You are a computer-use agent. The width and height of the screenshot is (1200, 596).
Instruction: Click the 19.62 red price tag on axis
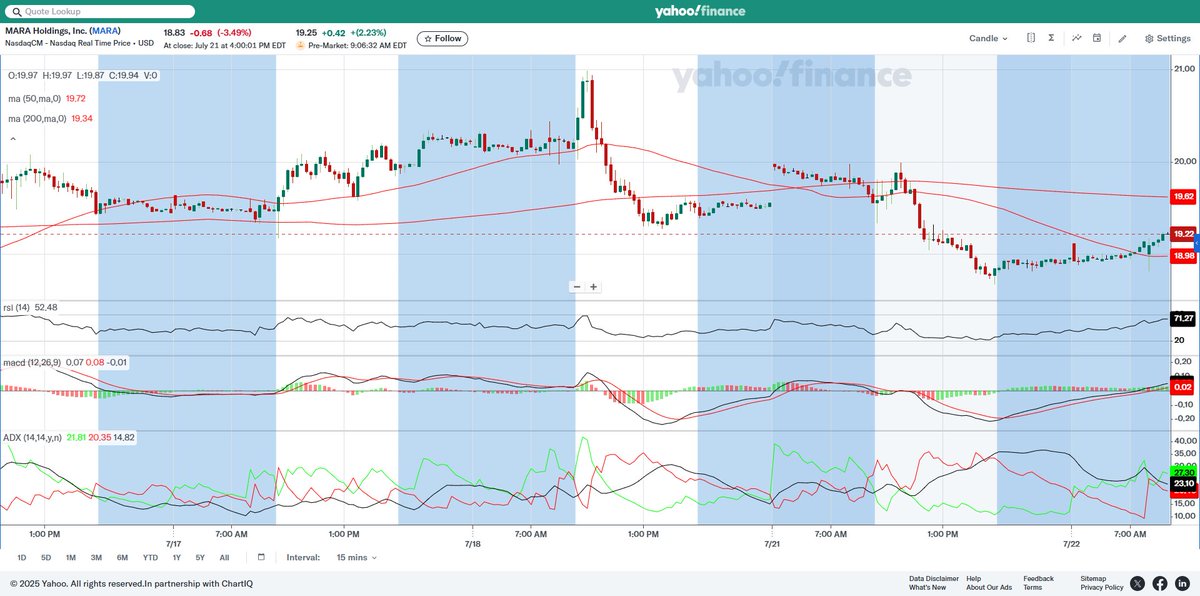[x=1183, y=197]
